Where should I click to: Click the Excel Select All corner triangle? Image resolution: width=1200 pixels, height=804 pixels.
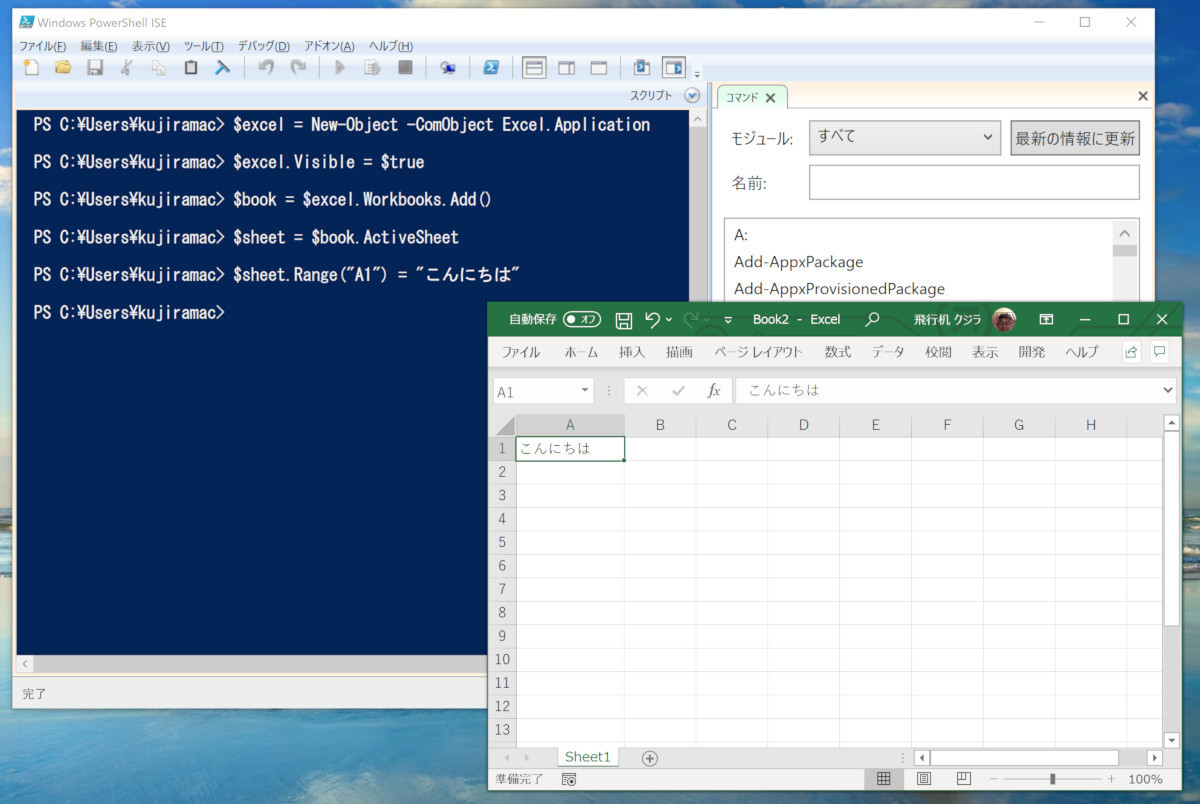[503, 425]
